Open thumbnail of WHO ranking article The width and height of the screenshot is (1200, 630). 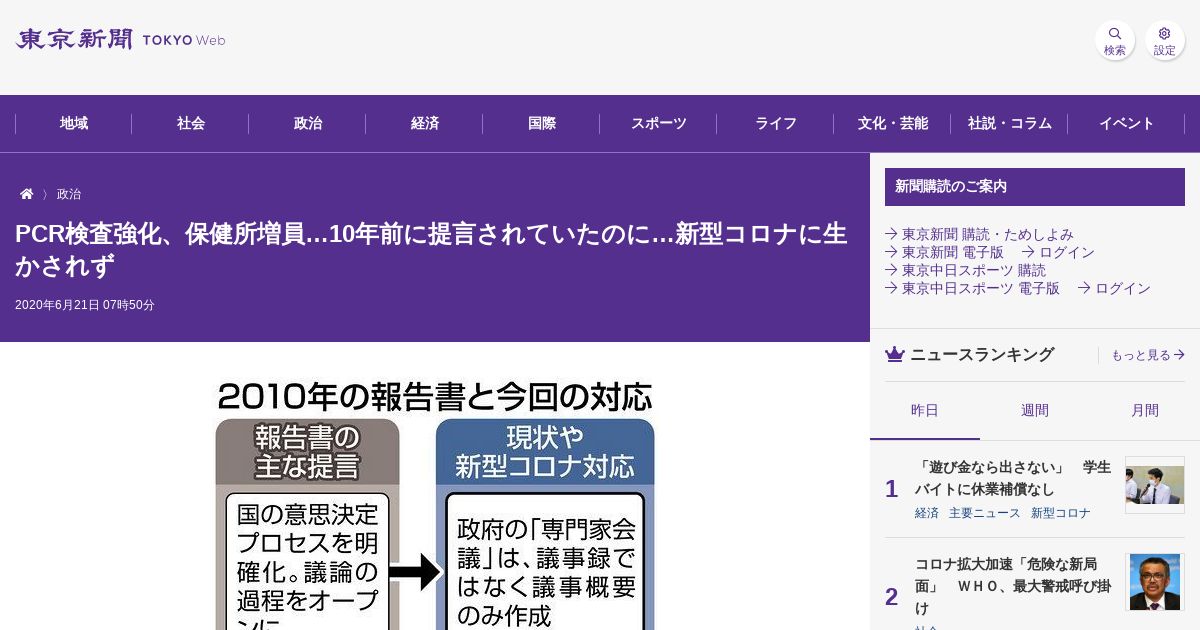1155,582
